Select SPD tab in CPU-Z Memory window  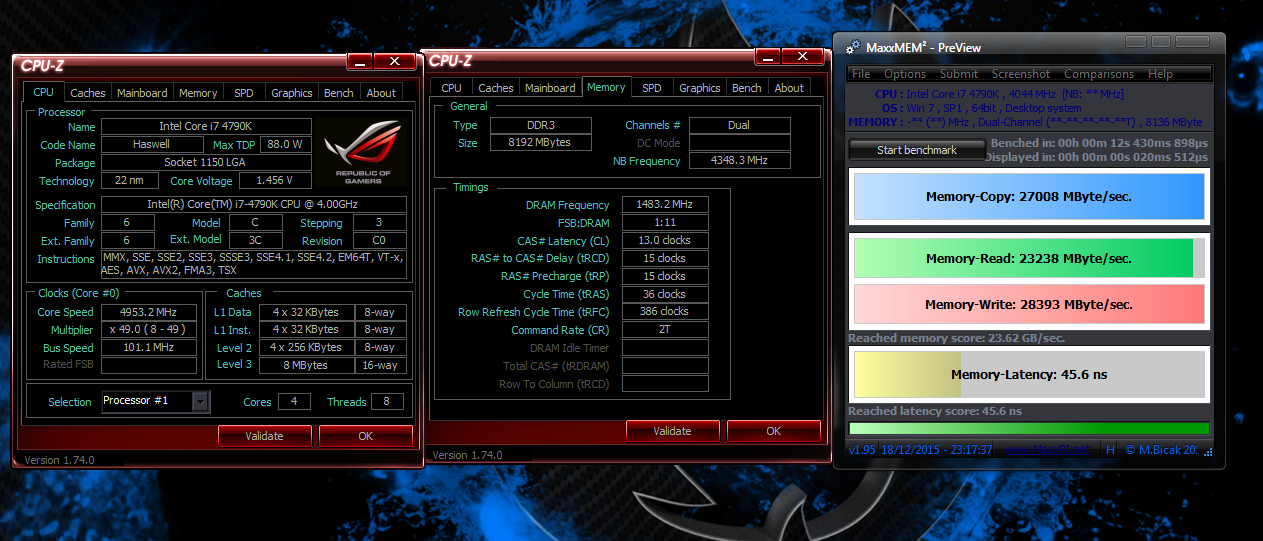(x=652, y=88)
